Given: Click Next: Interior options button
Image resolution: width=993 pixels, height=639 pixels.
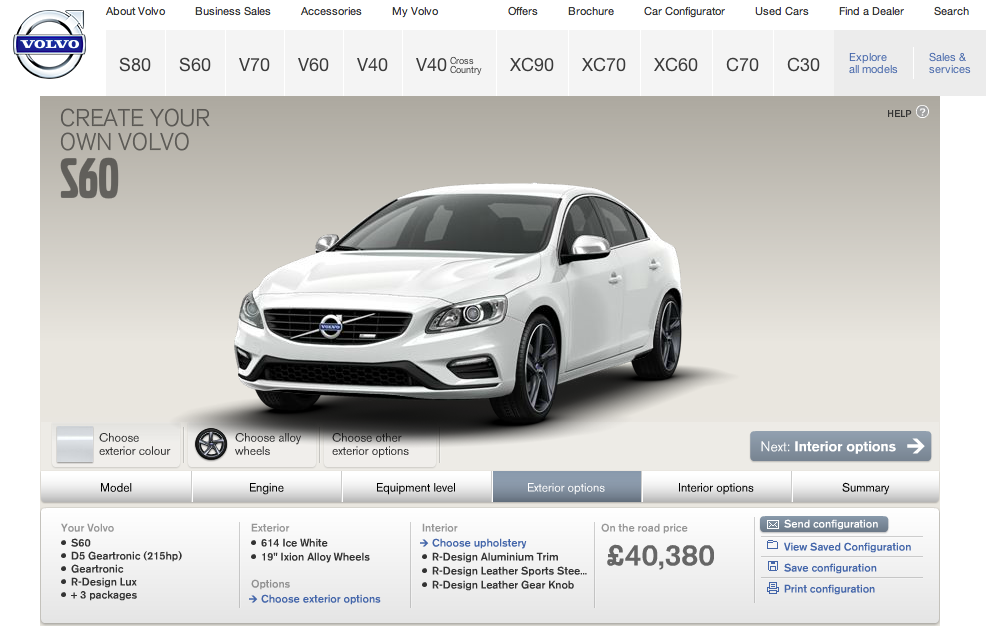Looking at the screenshot, I should (x=840, y=446).
